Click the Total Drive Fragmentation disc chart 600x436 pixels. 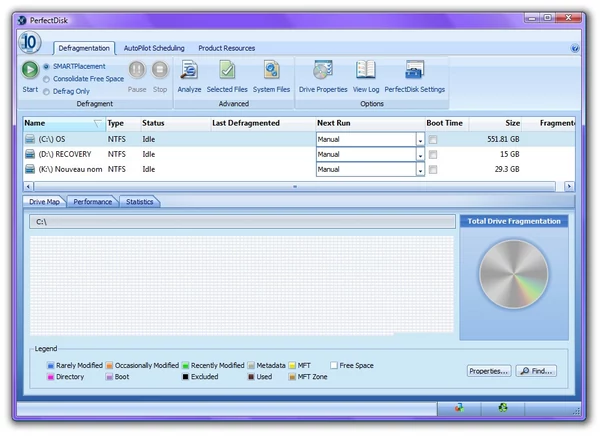pyautogui.click(x=514, y=274)
